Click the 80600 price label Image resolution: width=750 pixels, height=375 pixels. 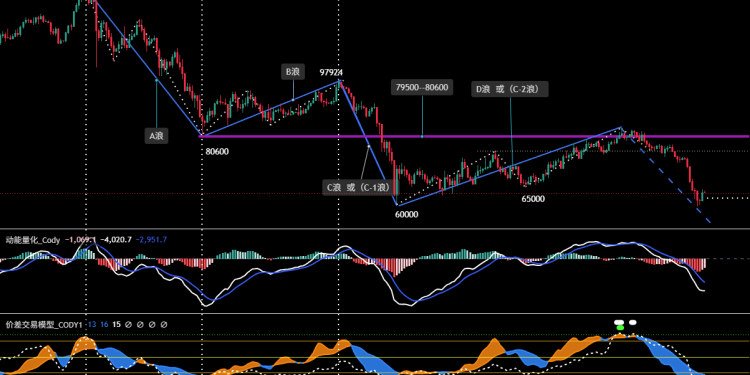point(217,152)
